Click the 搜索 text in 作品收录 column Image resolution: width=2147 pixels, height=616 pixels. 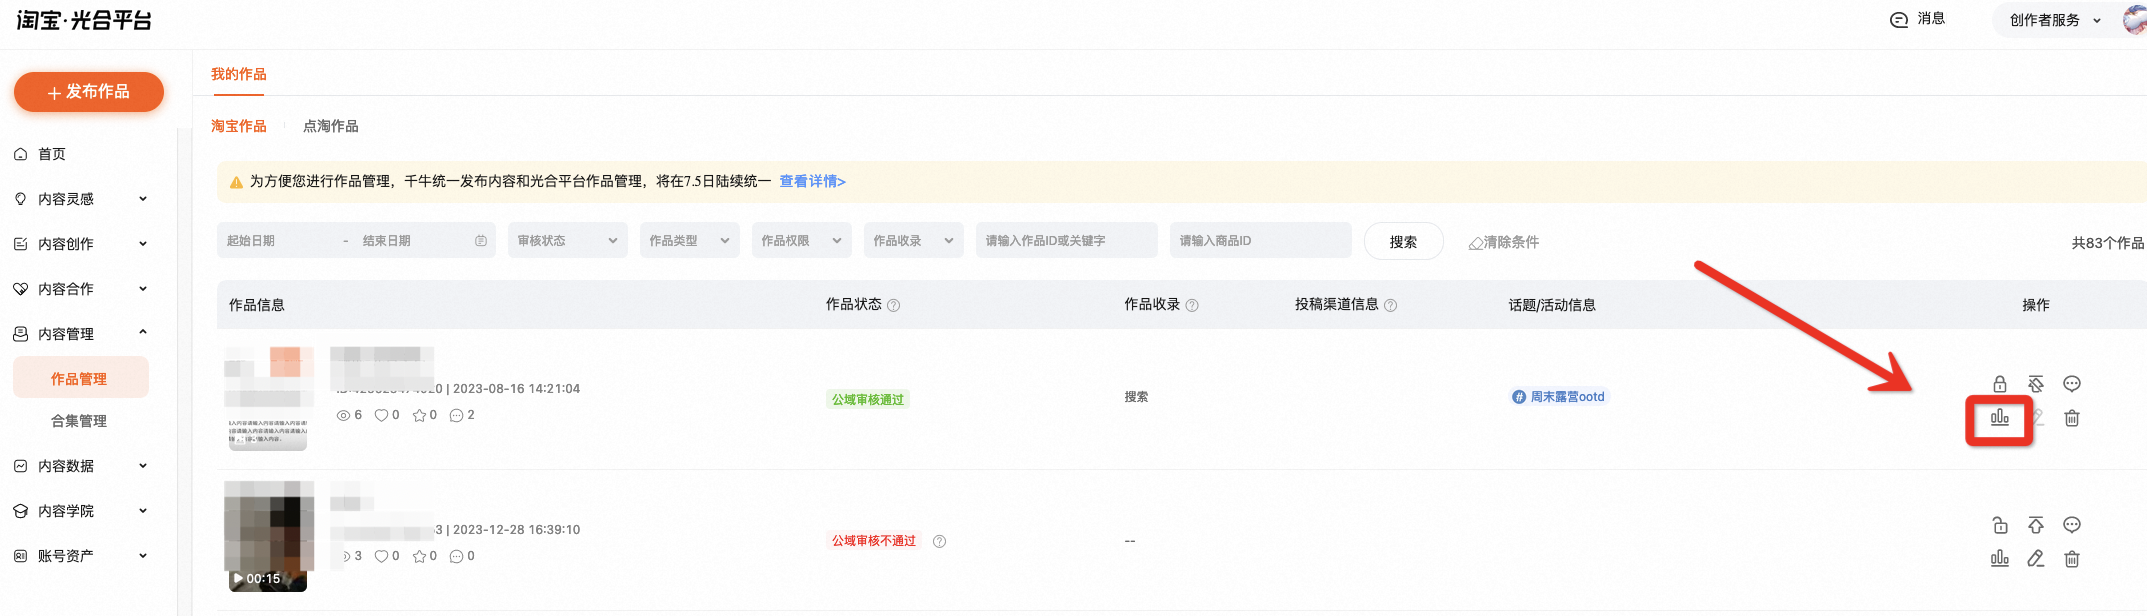coord(1136,397)
